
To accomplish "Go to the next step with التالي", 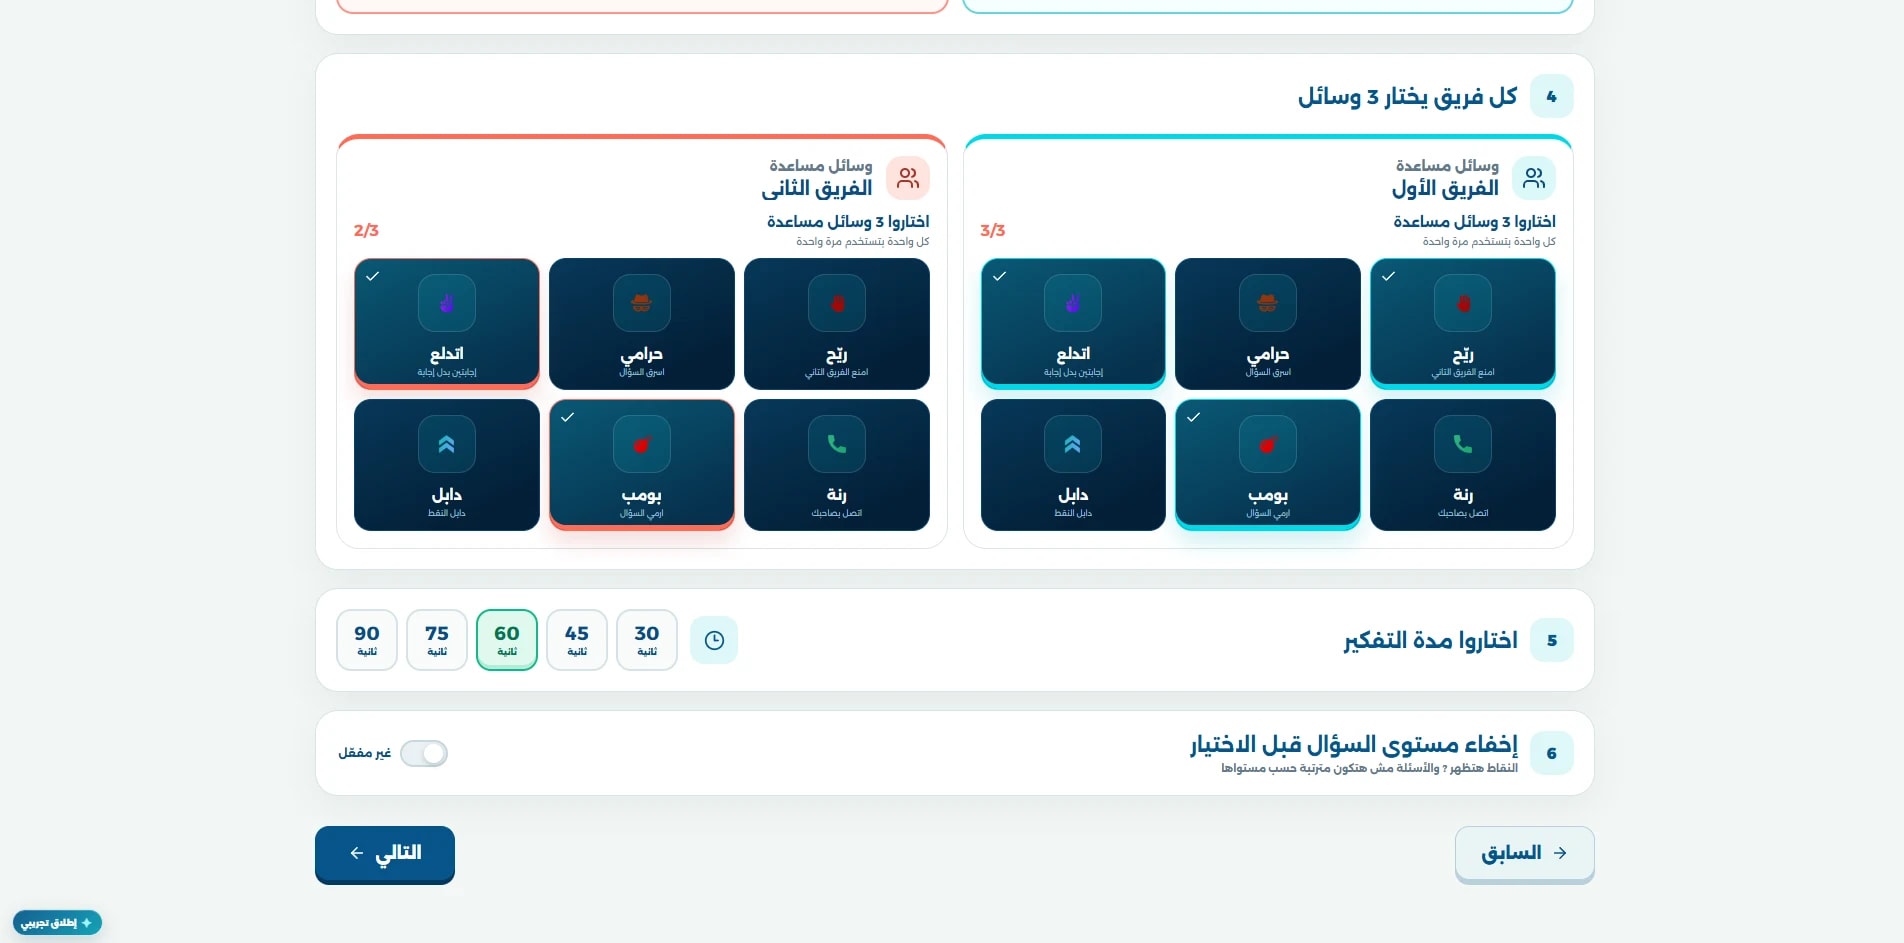I will point(385,854).
